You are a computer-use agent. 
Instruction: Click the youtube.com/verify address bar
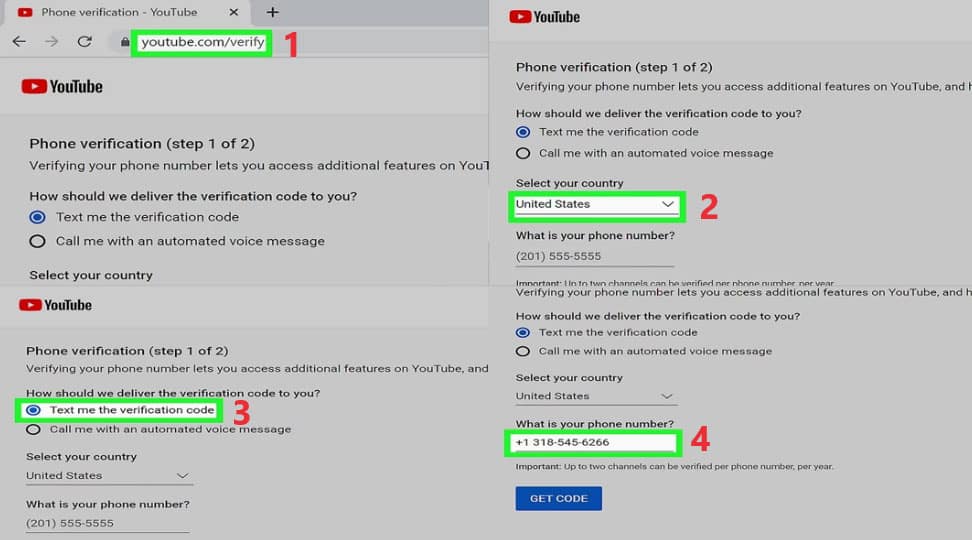[x=202, y=42]
